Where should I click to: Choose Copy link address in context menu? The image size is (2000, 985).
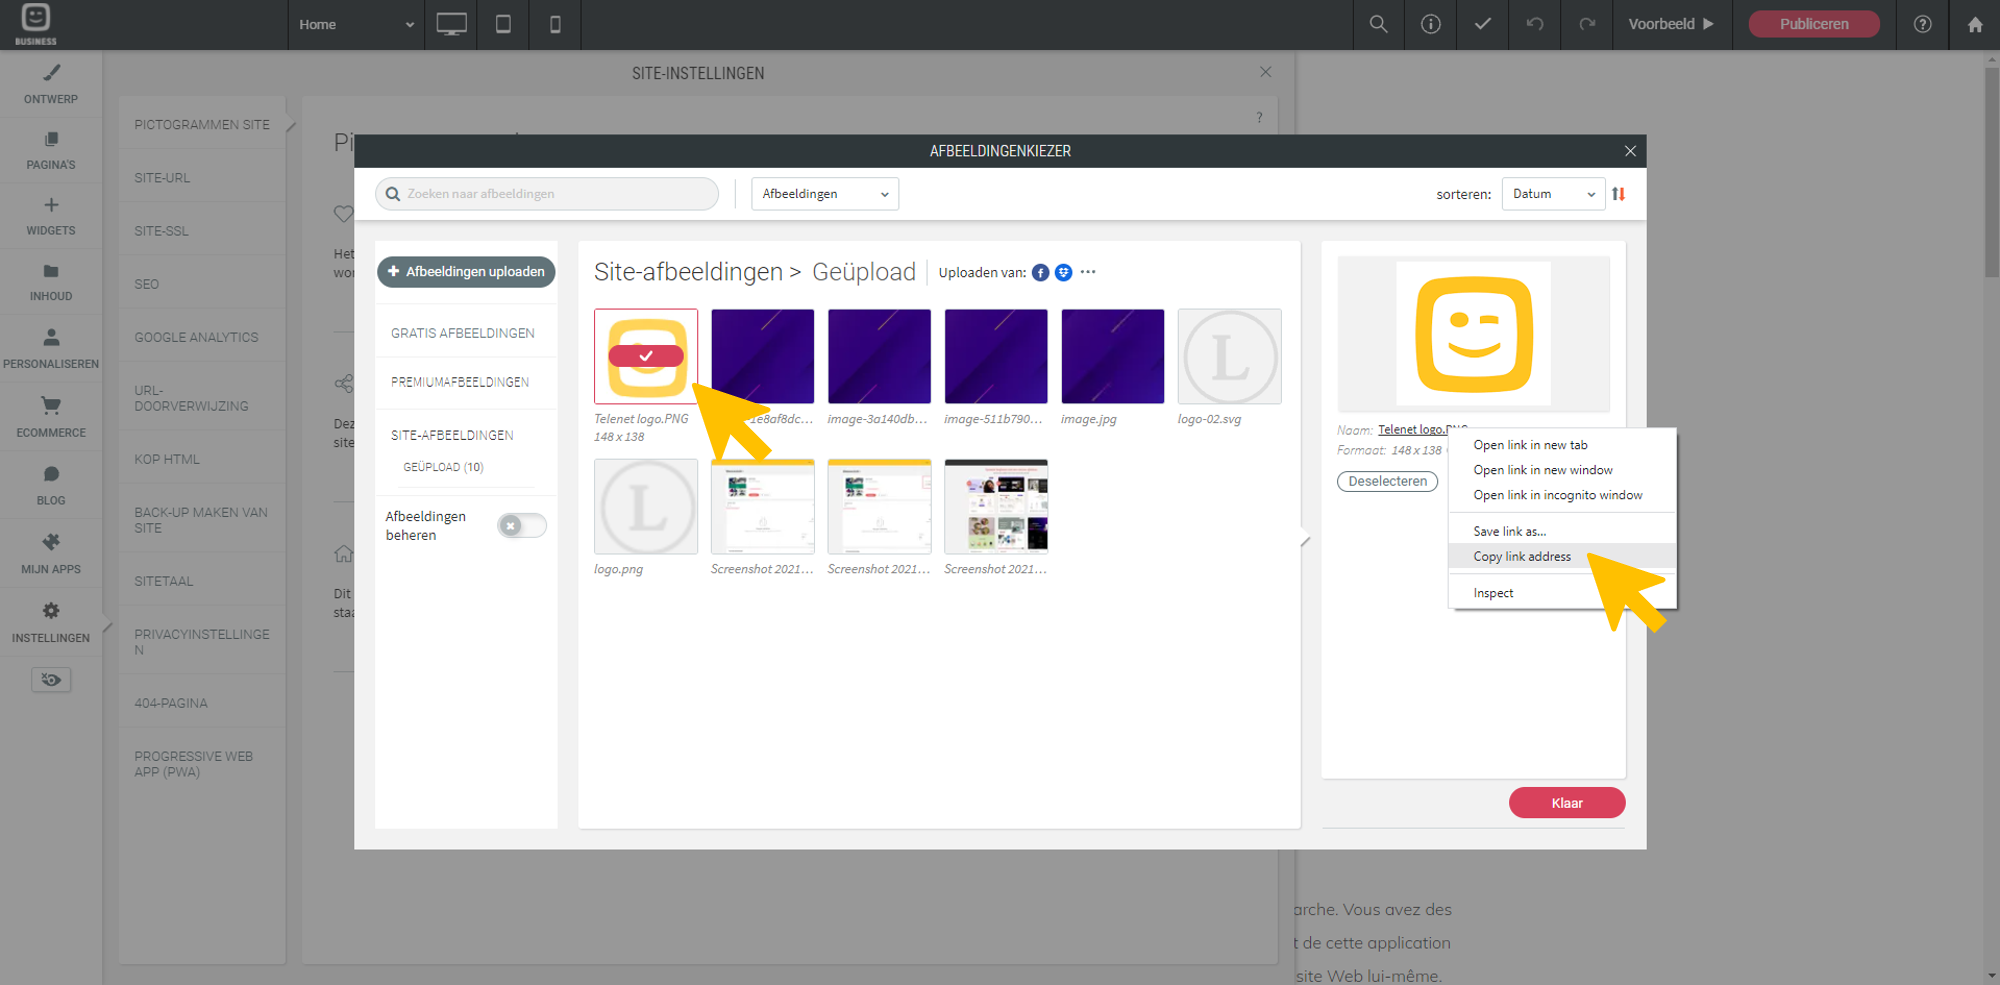1521,557
